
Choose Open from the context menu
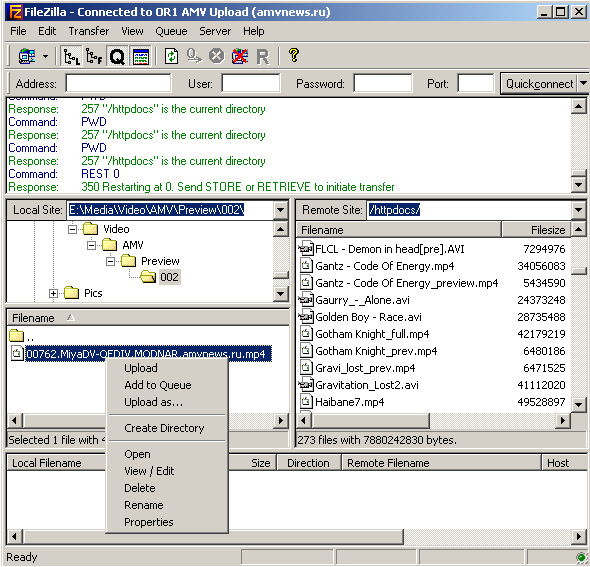[x=137, y=454]
